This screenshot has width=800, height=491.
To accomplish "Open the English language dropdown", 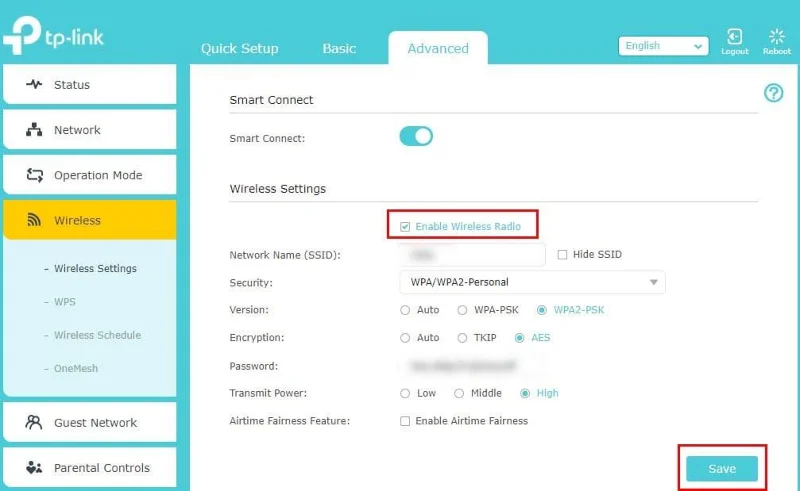I will pos(663,46).
